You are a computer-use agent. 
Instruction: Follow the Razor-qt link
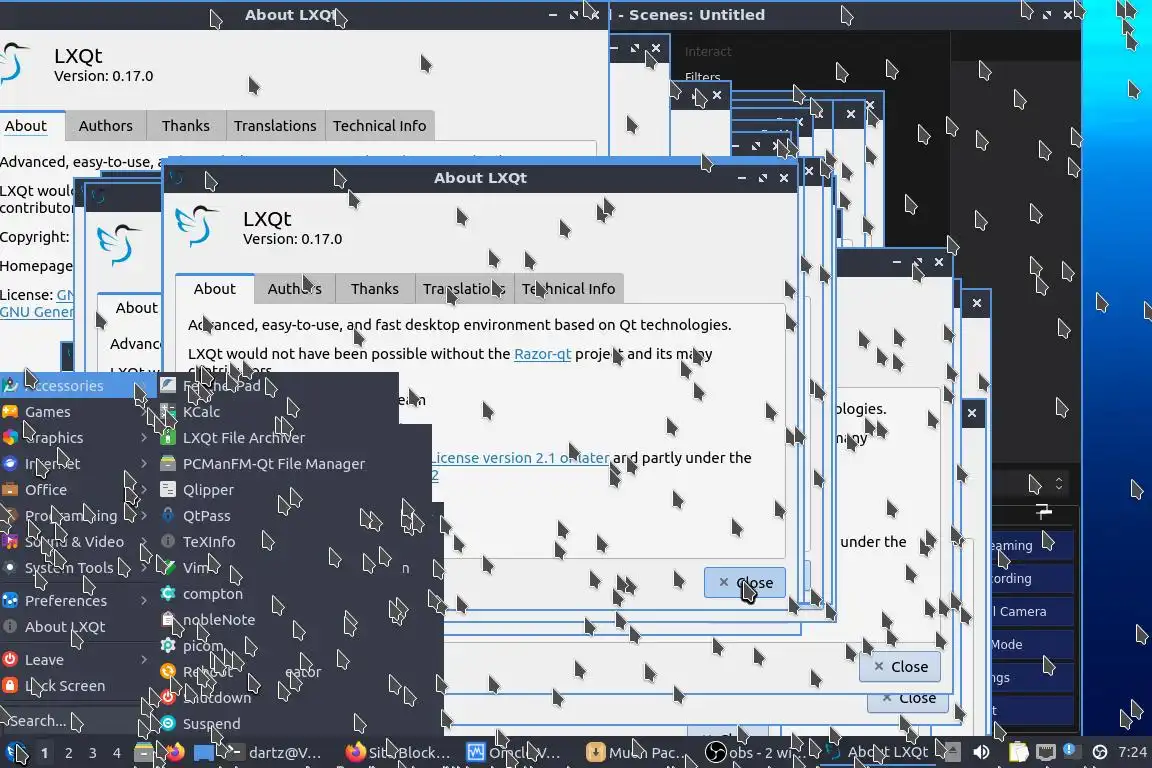(542, 354)
